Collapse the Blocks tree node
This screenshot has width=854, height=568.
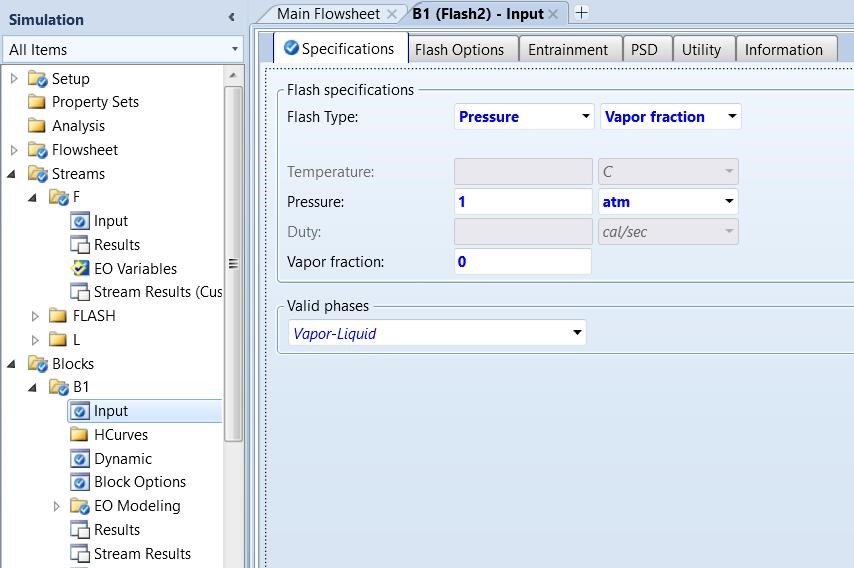click(12, 364)
